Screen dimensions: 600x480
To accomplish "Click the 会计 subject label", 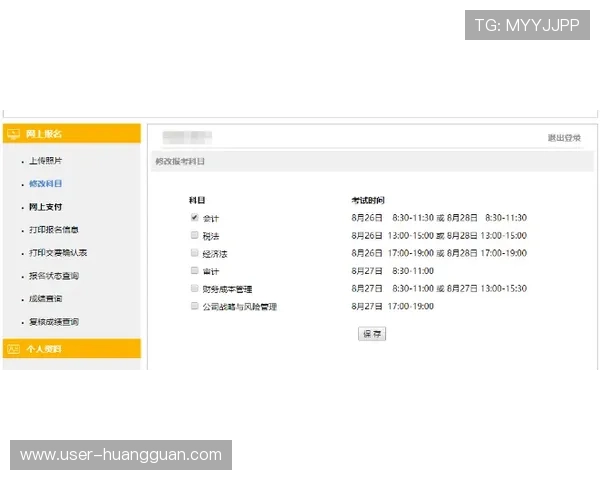I will [x=211, y=219].
